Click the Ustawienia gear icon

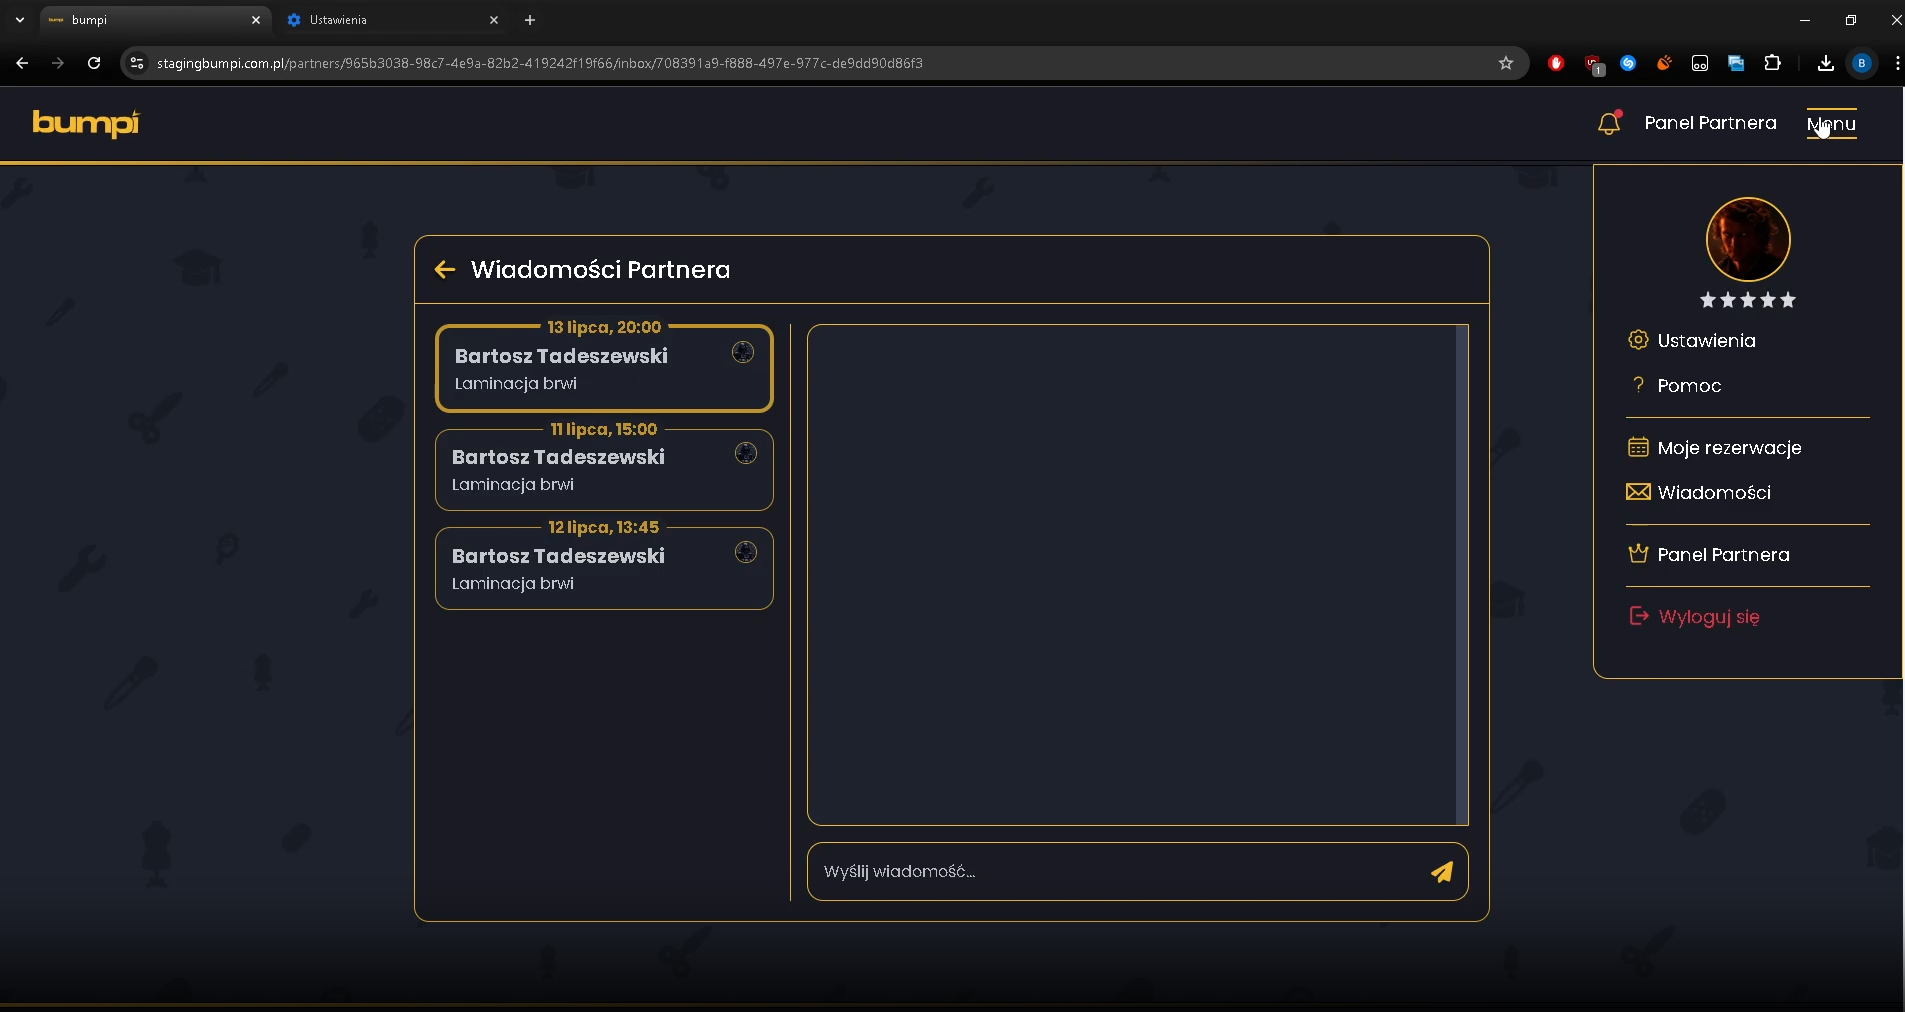coord(1638,340)
